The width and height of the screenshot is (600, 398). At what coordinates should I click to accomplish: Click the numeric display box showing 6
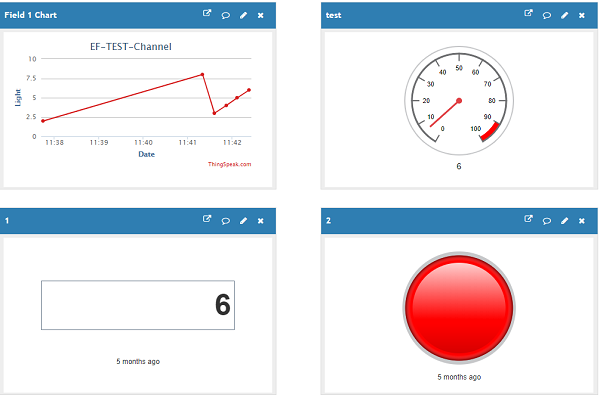click(138, 305)
